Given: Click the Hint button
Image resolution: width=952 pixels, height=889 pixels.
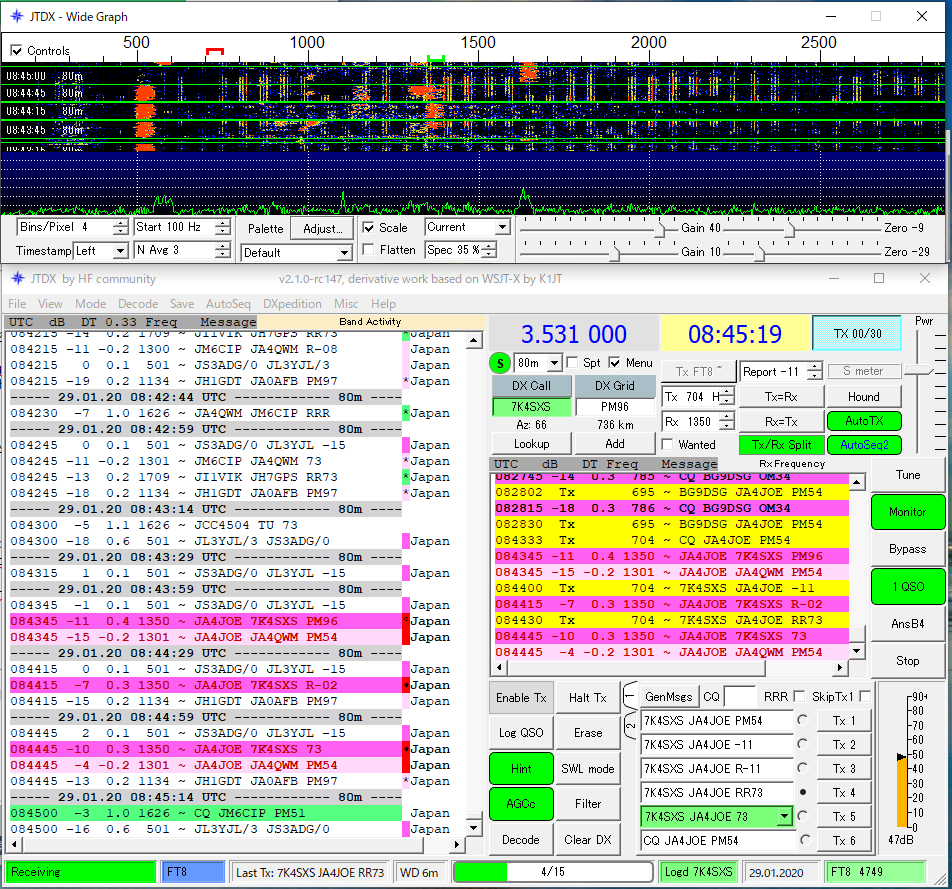Looking at the screenshot, I should (x=520, y=768).
